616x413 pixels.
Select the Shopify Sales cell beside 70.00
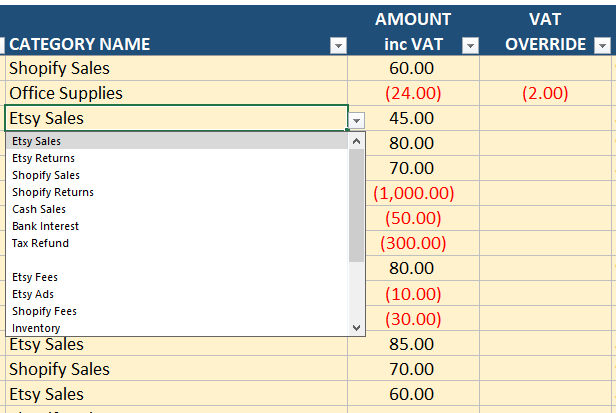(176, 369)
